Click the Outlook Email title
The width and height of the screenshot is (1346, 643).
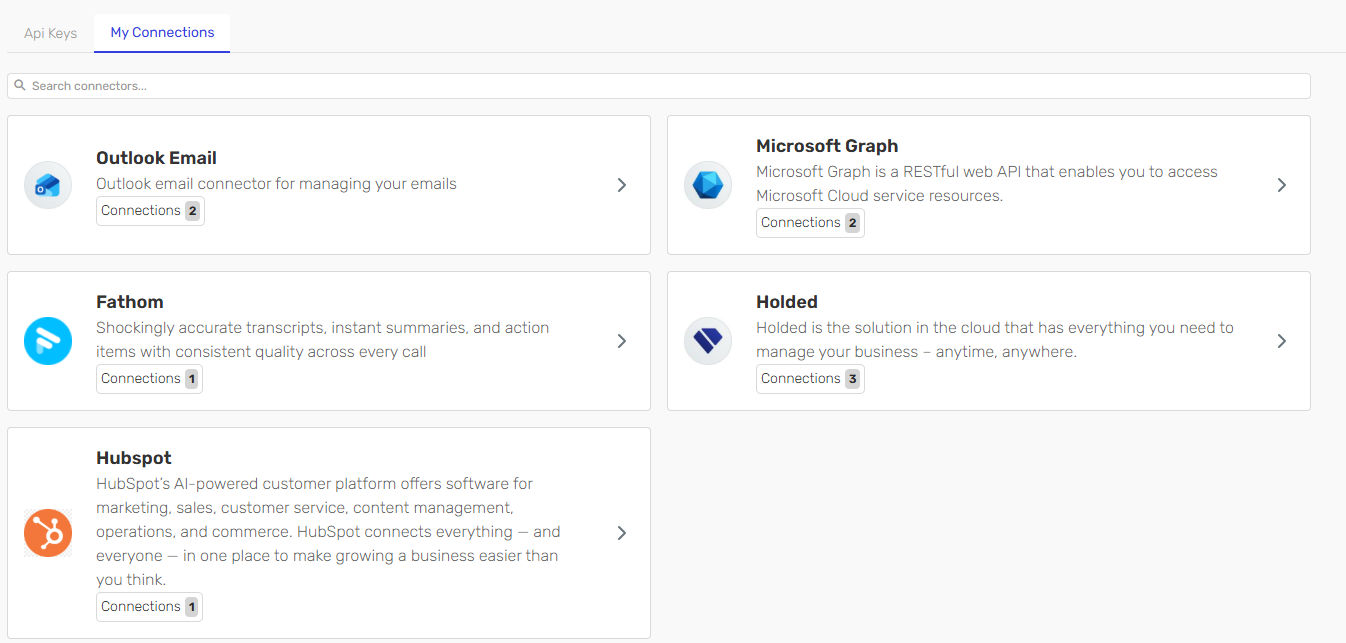point(156,158)
